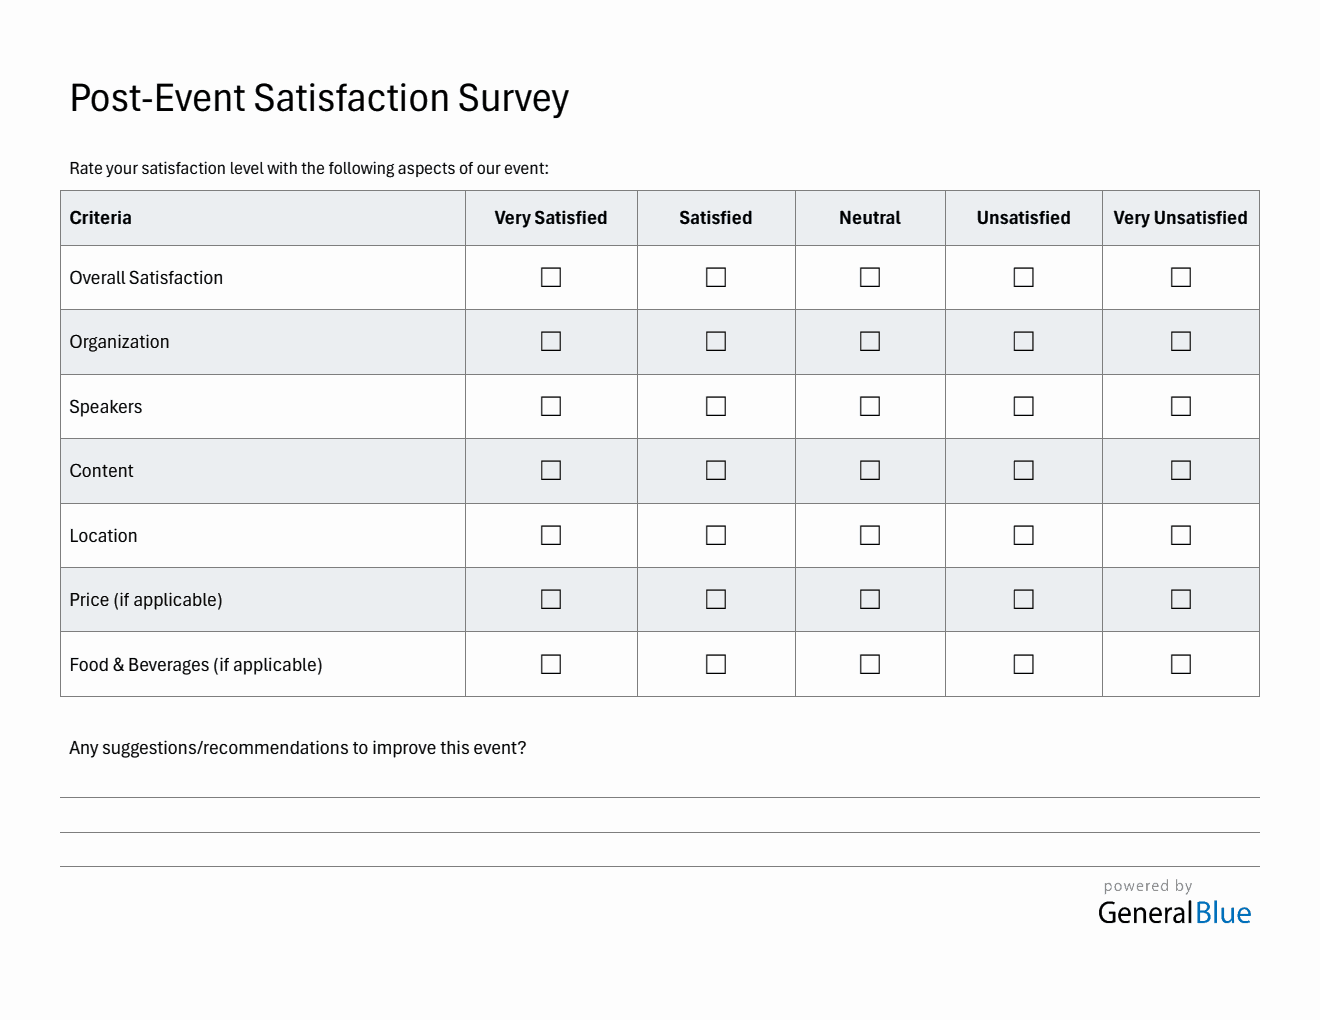Tick Neutral for Overall Satisfaction
Viewport: 1320px width, 1020px height.
tap(870, 277)
